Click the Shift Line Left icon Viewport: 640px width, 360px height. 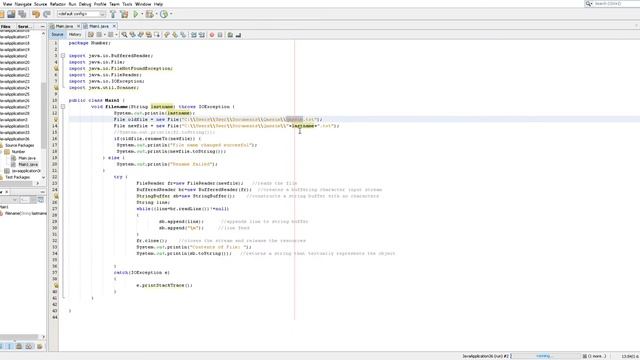coord(194,35)
